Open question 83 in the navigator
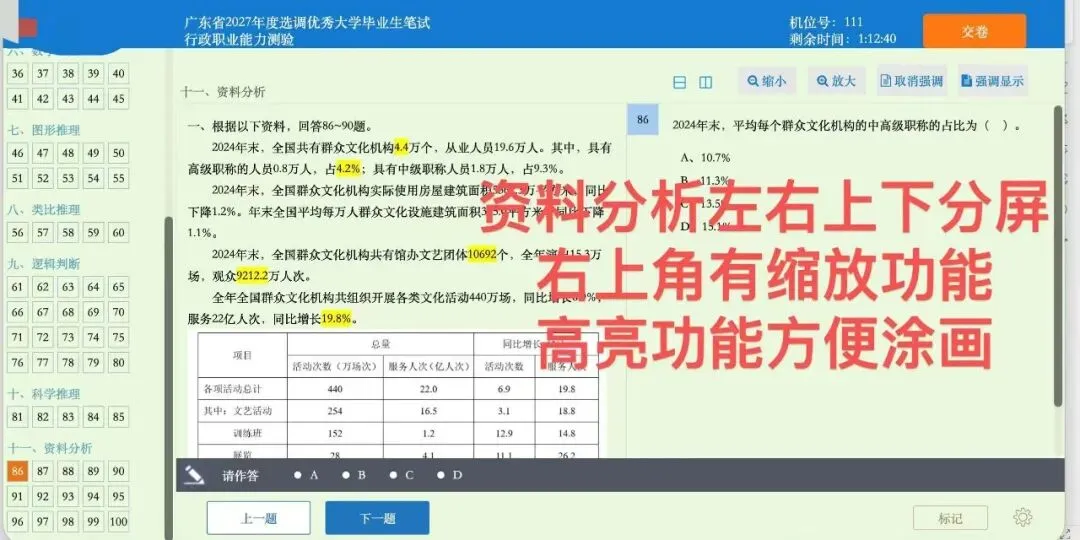Screen dimensions: 1080x540 point(68,417)
